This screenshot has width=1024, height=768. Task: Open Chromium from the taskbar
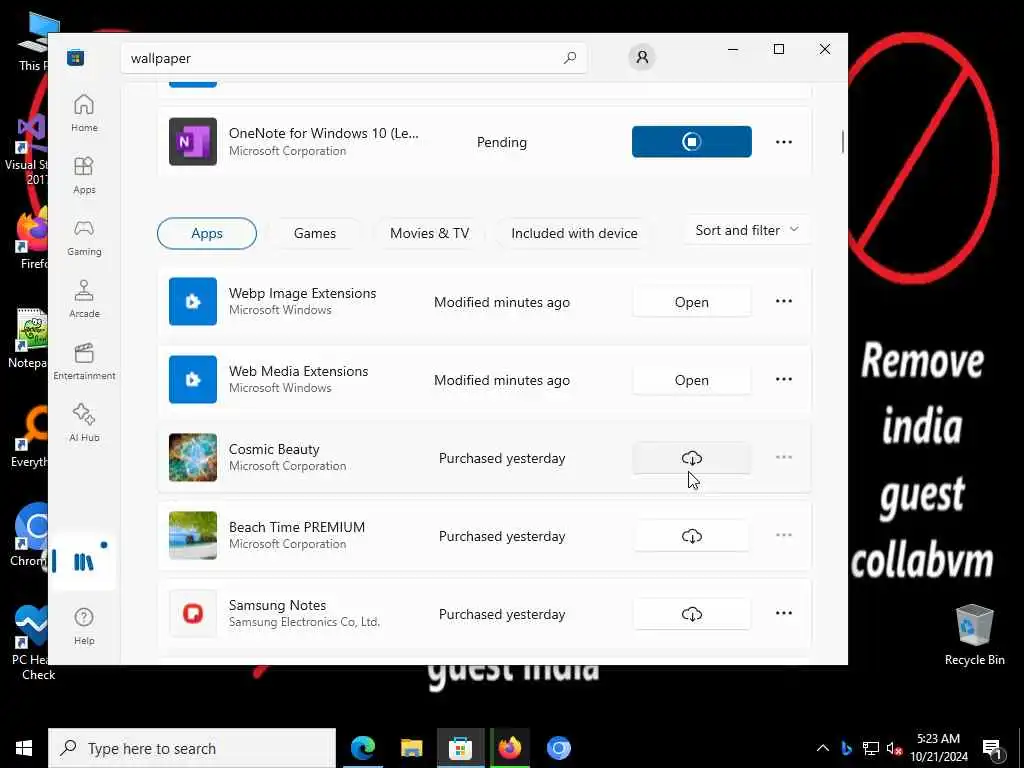(x=559, y=748)
